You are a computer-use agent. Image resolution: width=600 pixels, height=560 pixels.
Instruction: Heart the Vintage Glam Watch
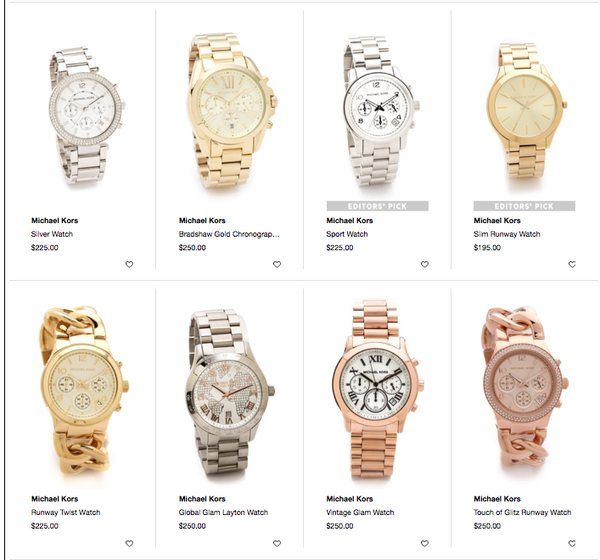point(424,543)
